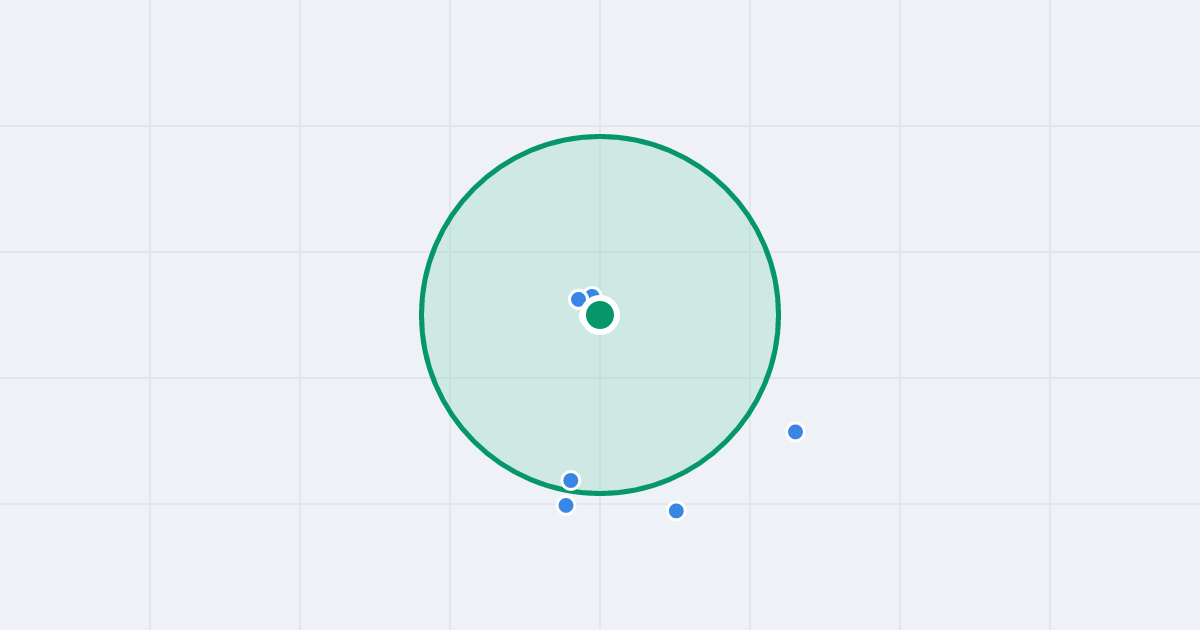Select the fully visible blue dot left of the center marker
Image resolution: width=1200 pixels, height=630 pixels.
578,299
